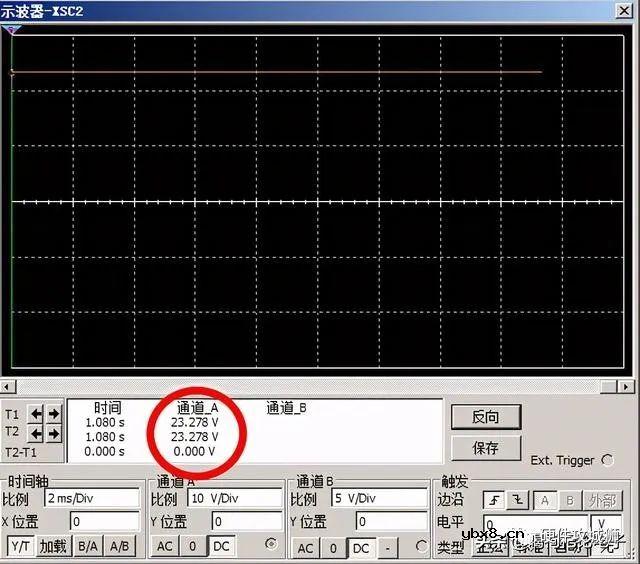The width and height of the screenshot is (640, 564).
Task: Switch timebase to Y/T mode
Action: click(x=20, y=546)
